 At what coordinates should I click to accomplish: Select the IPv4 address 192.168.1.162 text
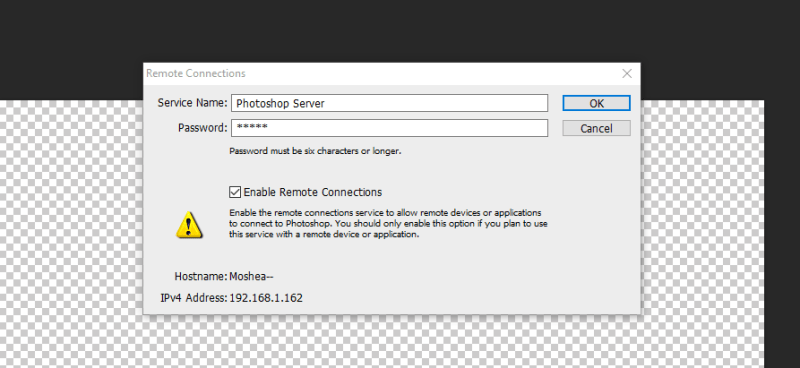(266, 298)
